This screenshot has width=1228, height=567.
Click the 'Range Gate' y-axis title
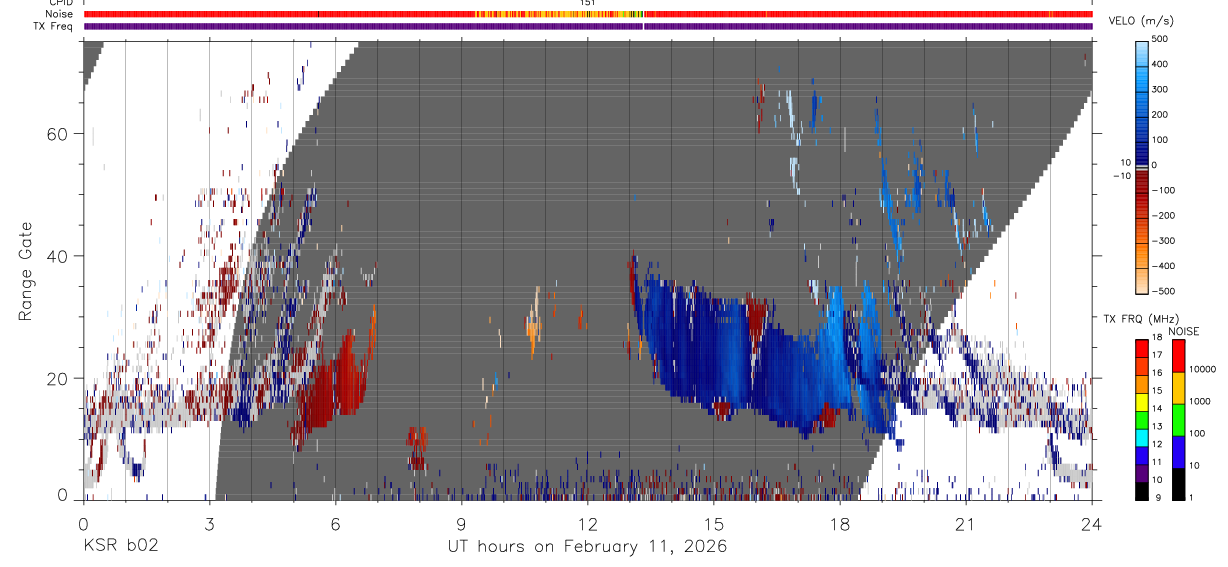pyautogui.click(x=26, y=270)
